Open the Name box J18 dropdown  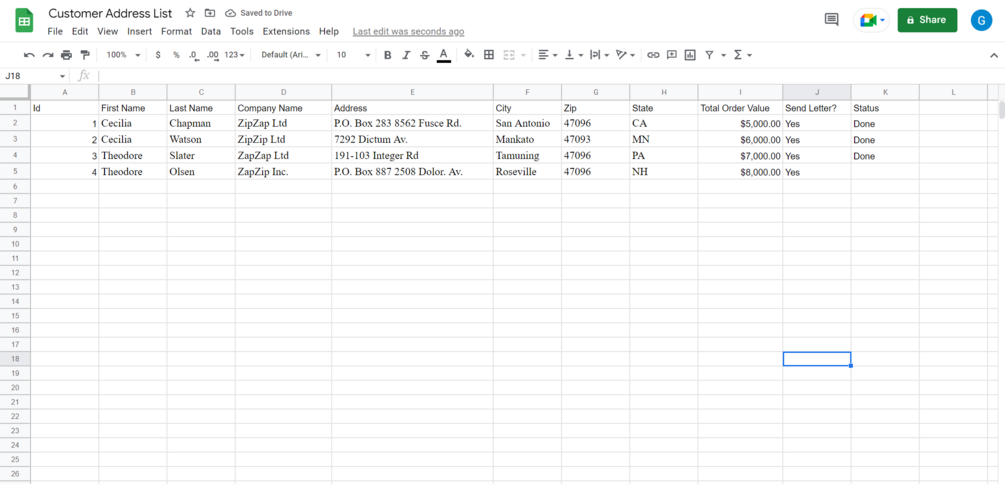pyautogui.click(x=62, y=76)
